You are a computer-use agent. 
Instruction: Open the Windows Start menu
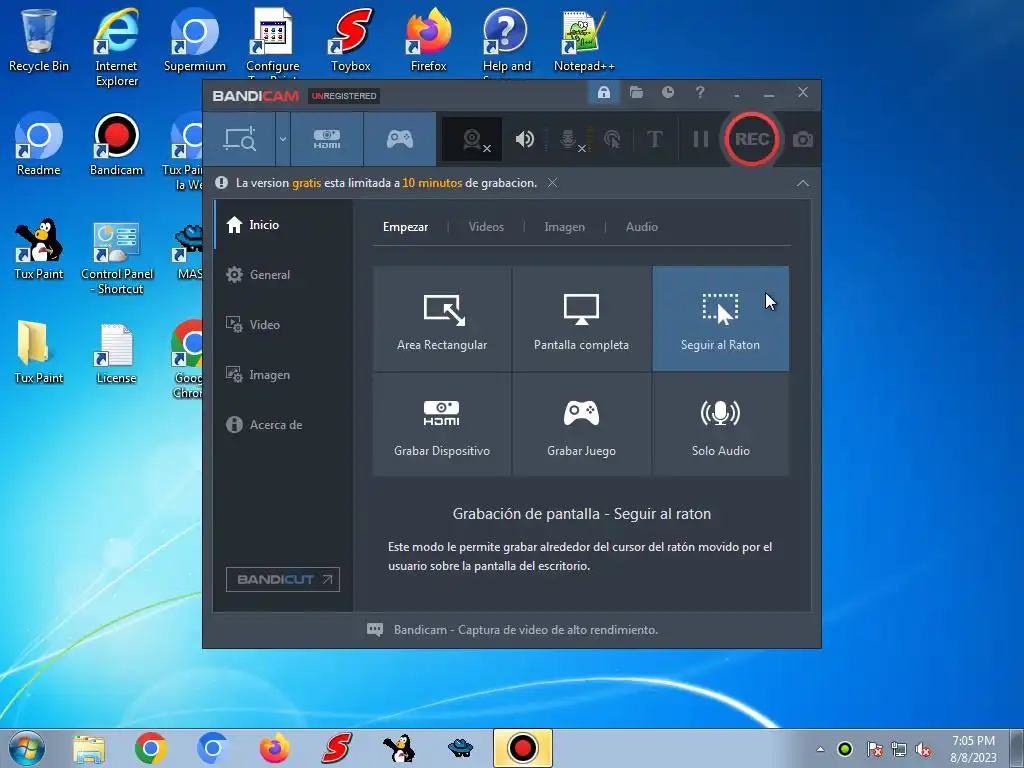point(26,748)
